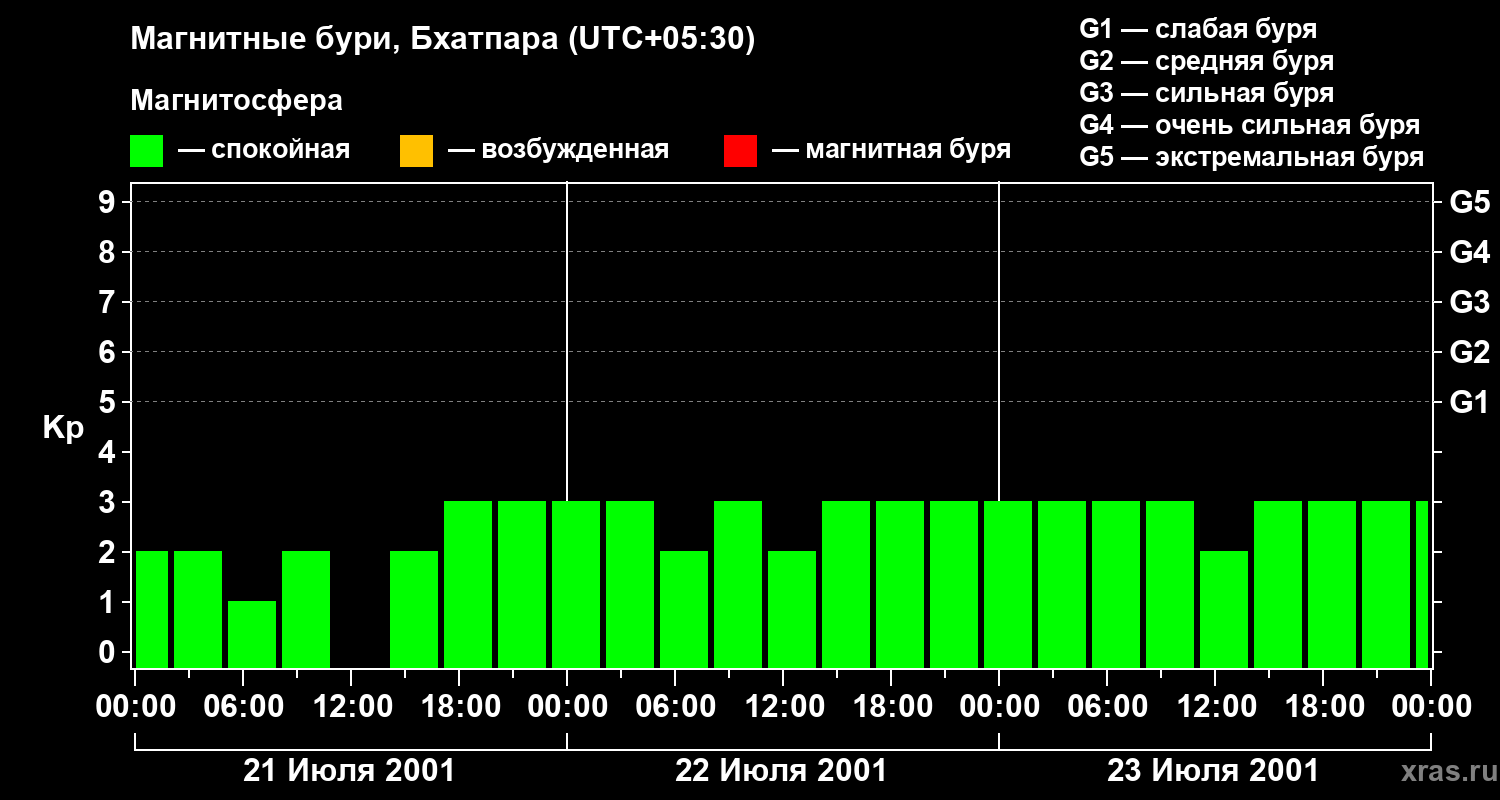Click the 'Магнитосфера' legend heading

click(x=236, y=101)
